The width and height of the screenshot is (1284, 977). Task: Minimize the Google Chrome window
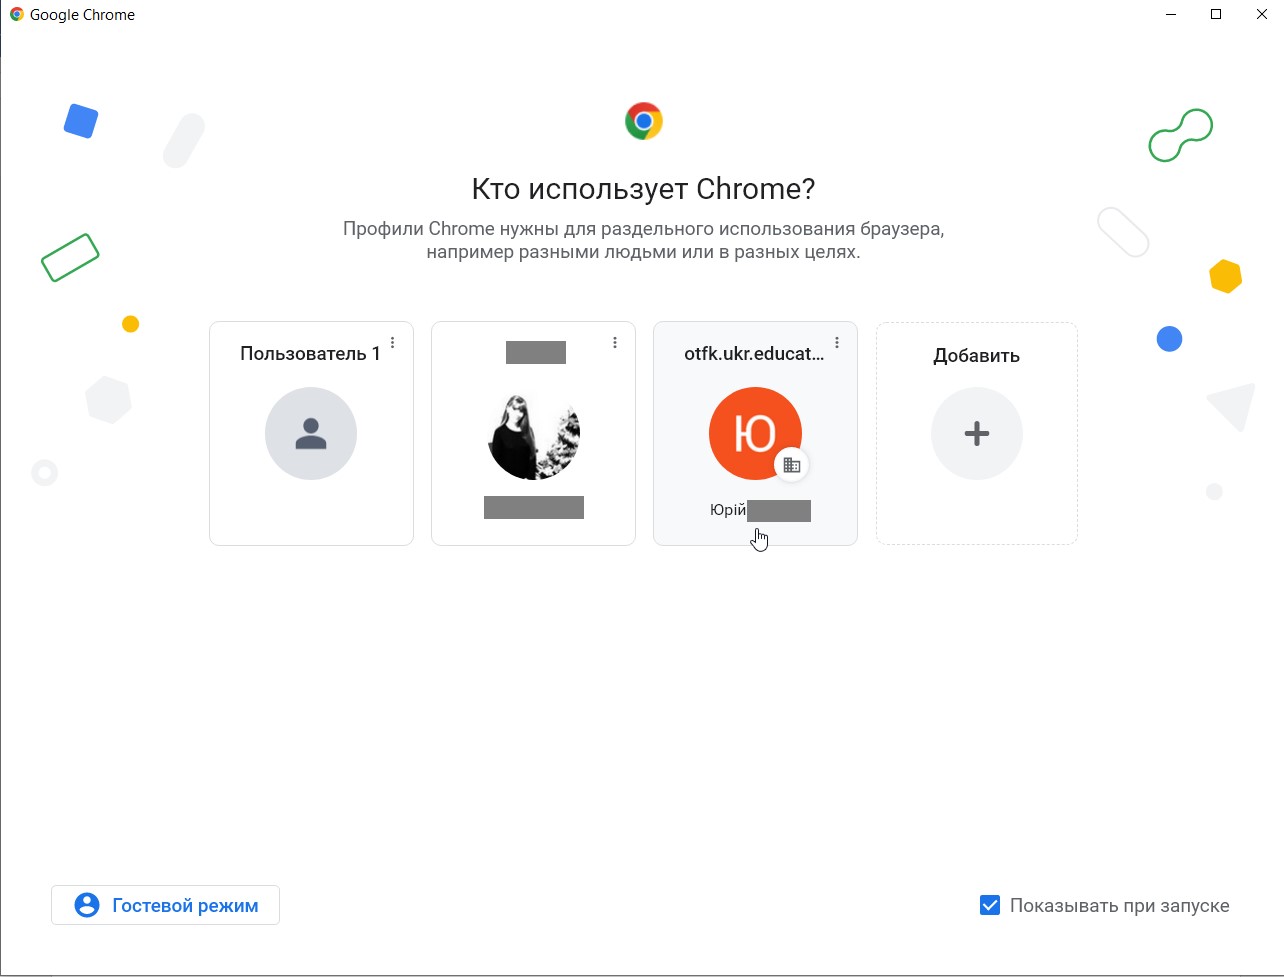pos(1169,15)
